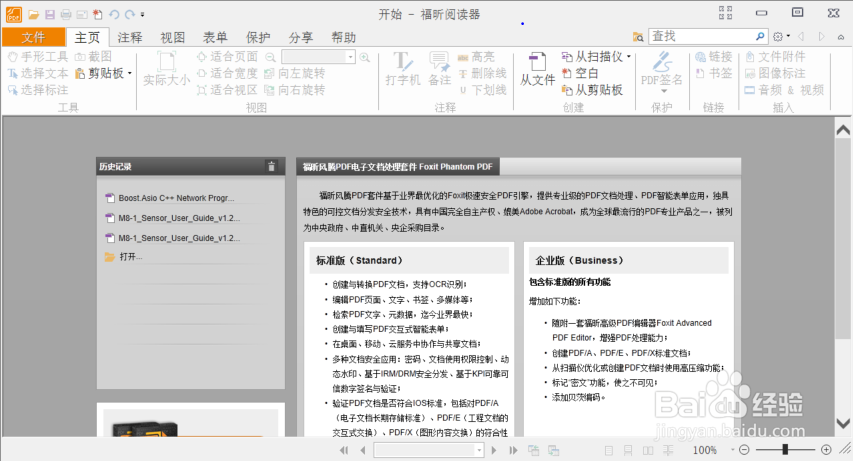Select the 删除线 strikeout tool

(482, 73)
